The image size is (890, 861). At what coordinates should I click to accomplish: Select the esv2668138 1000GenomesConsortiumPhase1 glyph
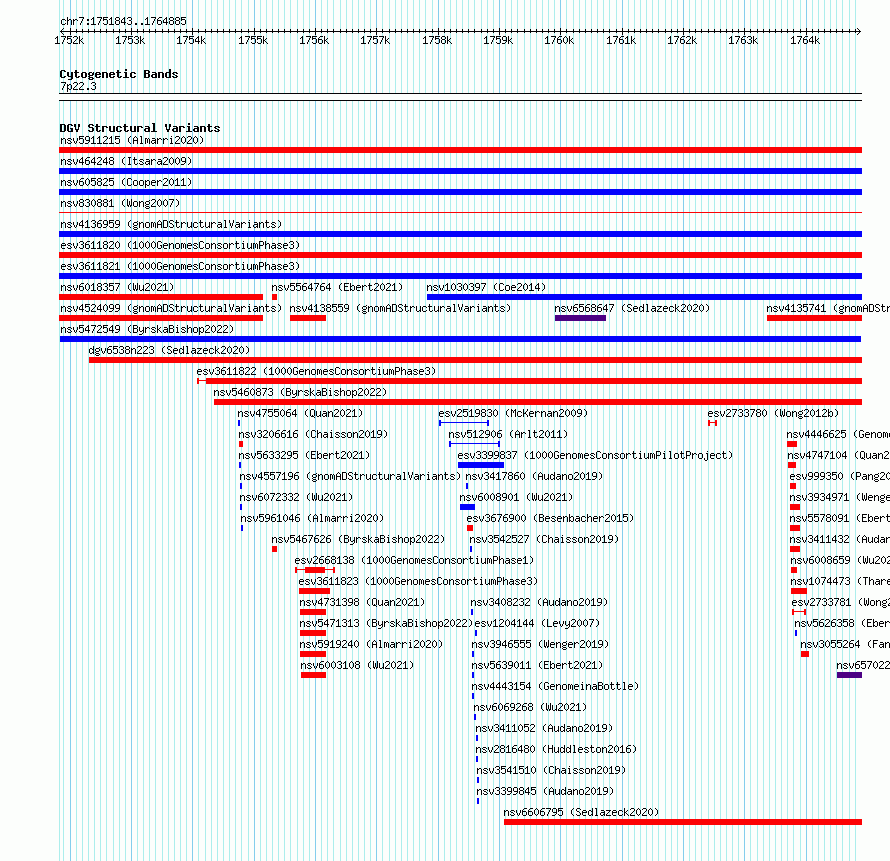(315, 570)
